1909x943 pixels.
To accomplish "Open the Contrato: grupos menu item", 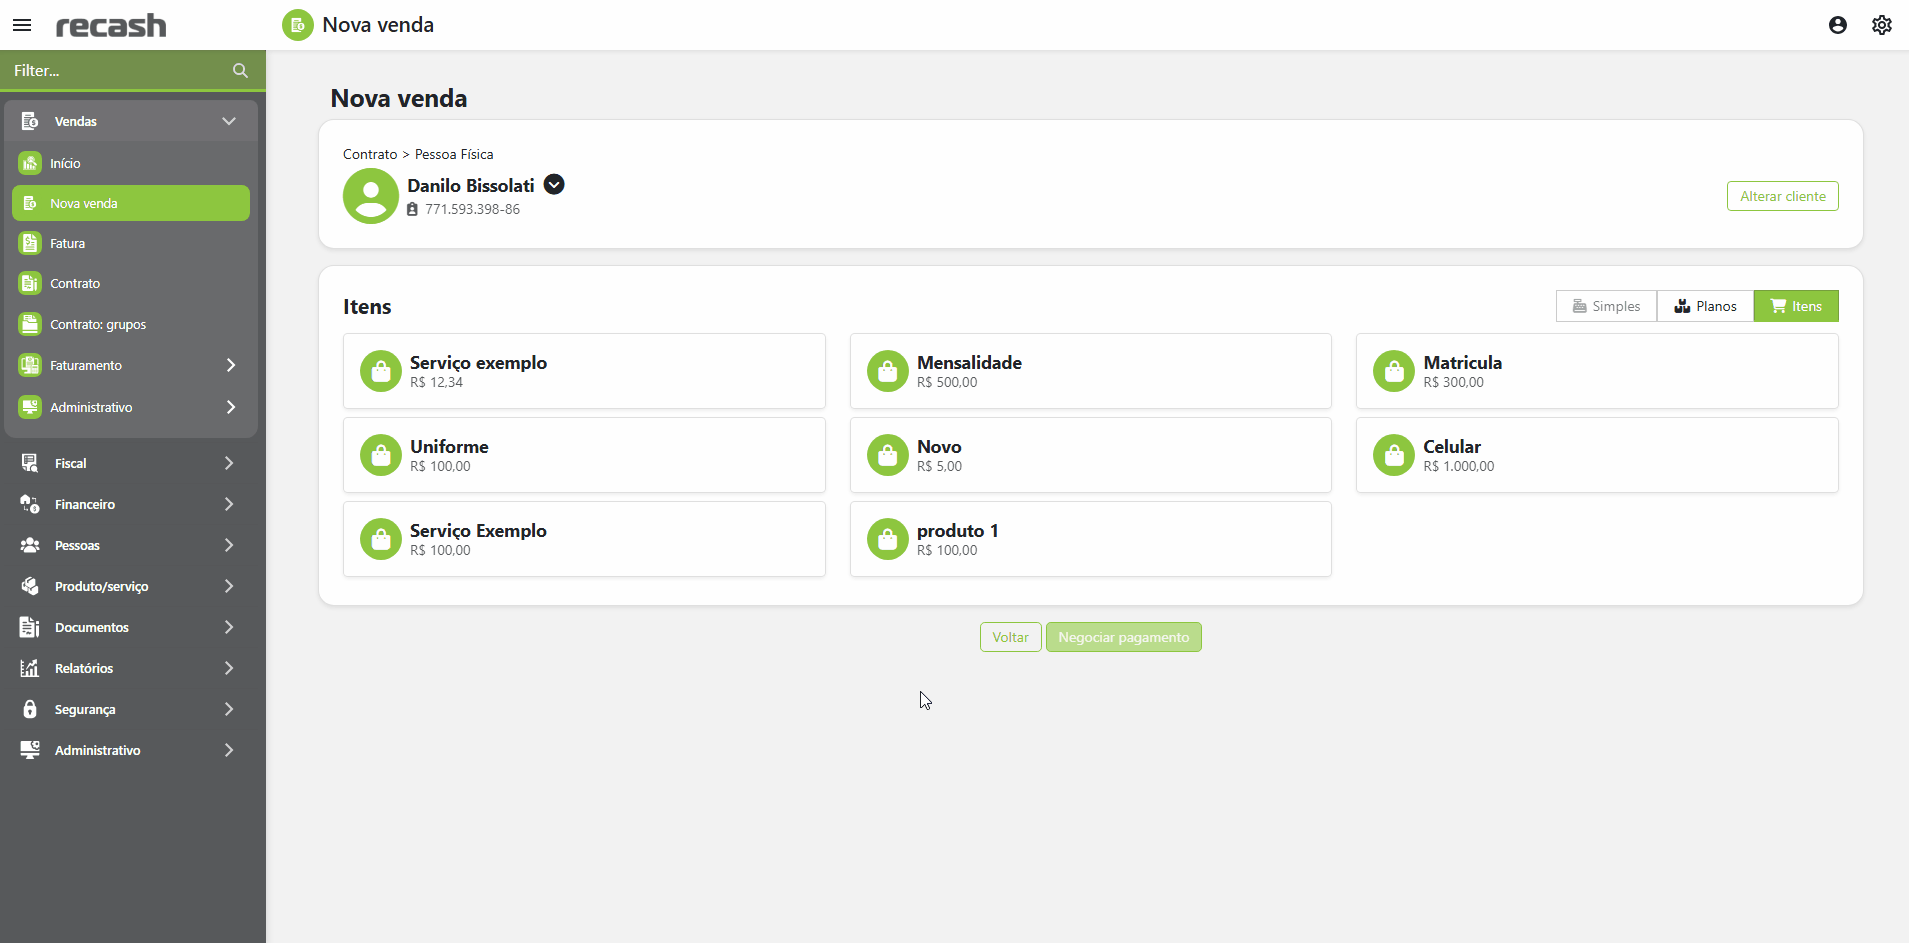I will point(98,325).
